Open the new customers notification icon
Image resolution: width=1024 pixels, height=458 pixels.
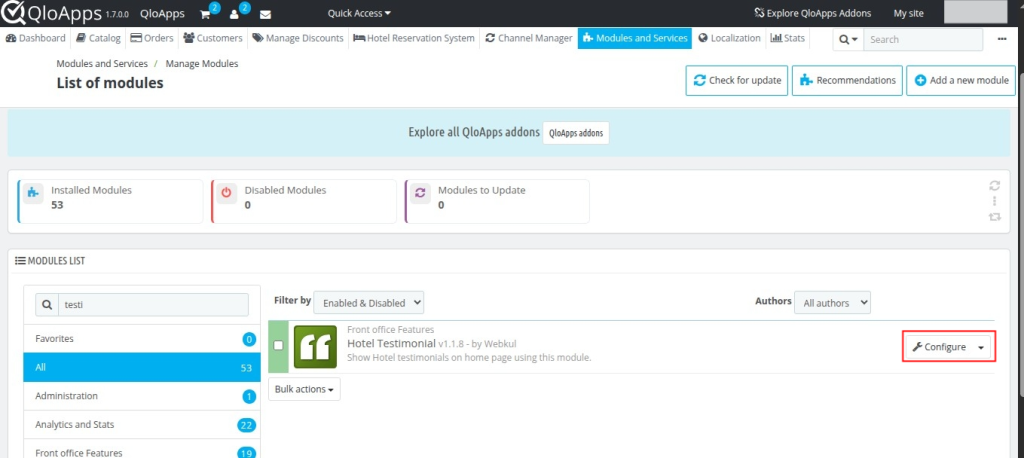point(234,14)
